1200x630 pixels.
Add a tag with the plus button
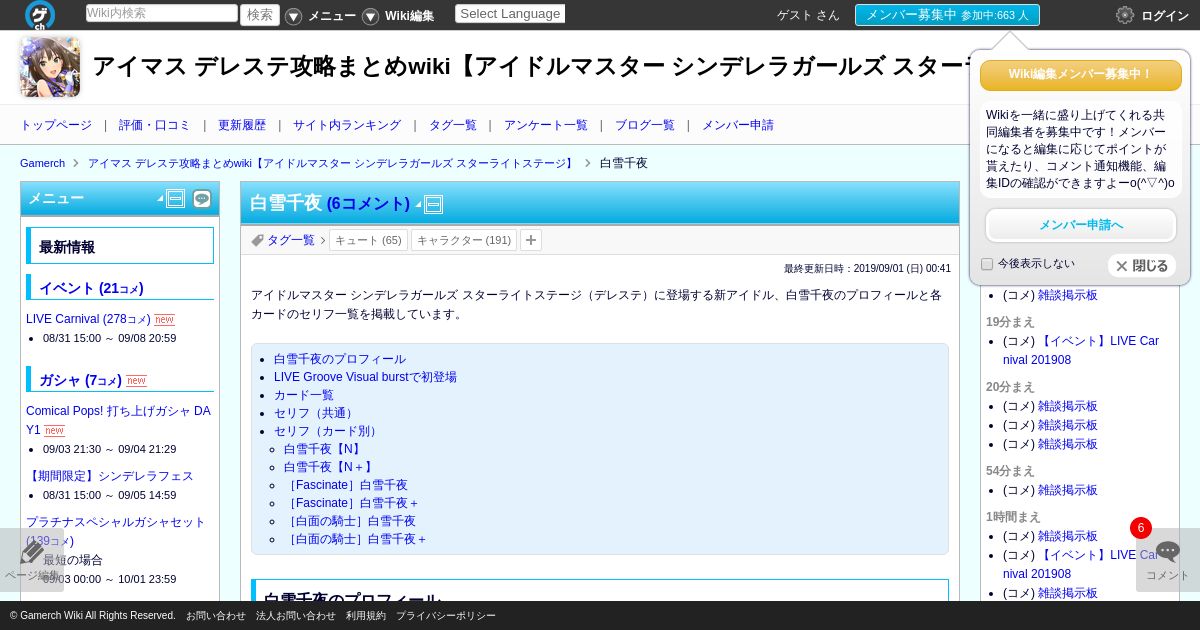pyautogui.click(x=531, y=240)
